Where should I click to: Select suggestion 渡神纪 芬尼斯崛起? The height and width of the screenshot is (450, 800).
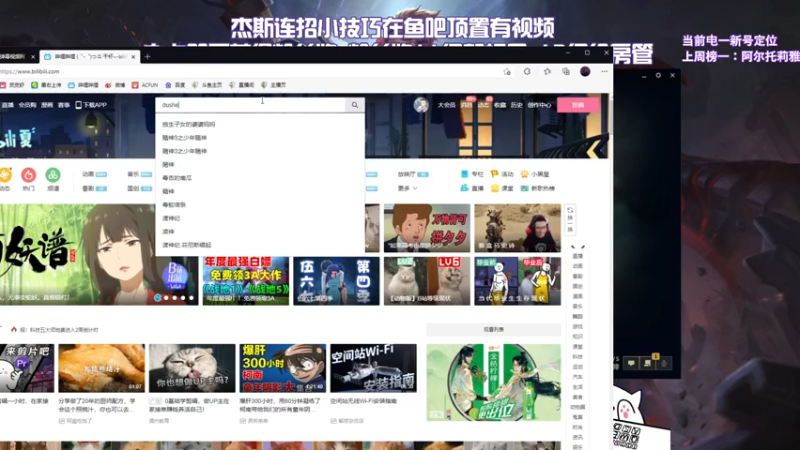(x=187, y=245)
